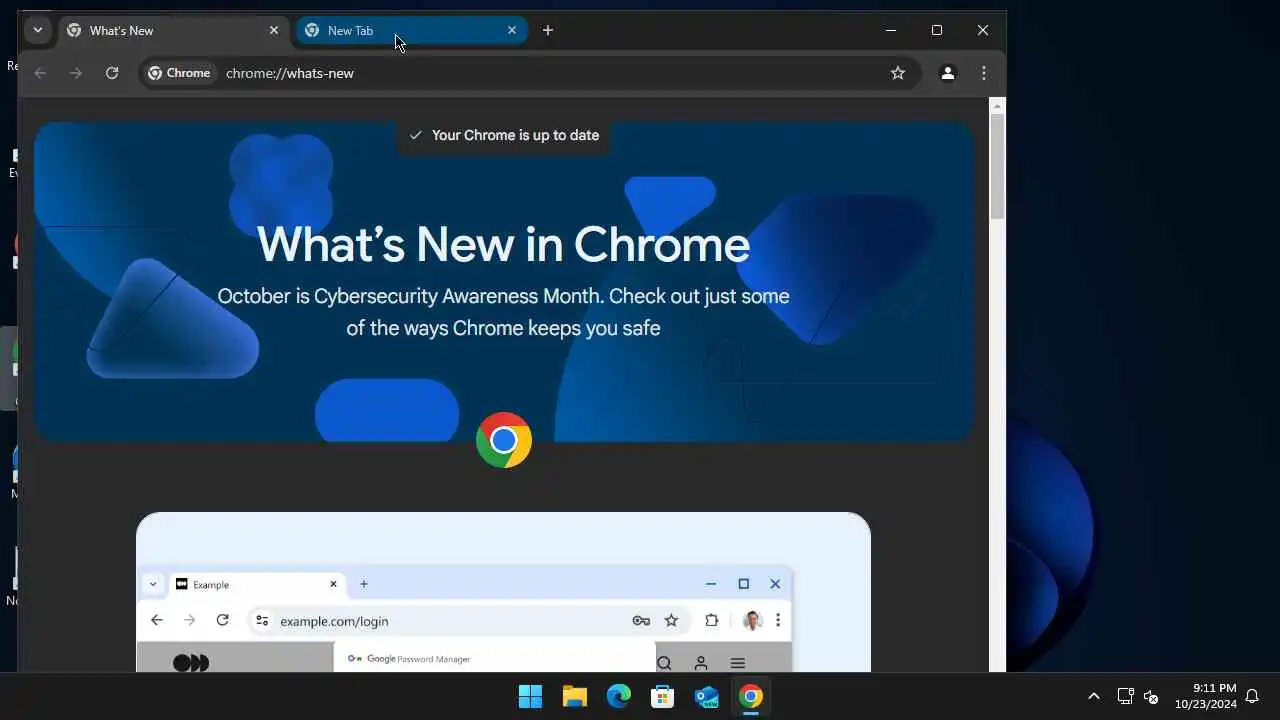1280x720 pixels.
Task: Maximize the Chrome window
Action: [x=937, y=30]
